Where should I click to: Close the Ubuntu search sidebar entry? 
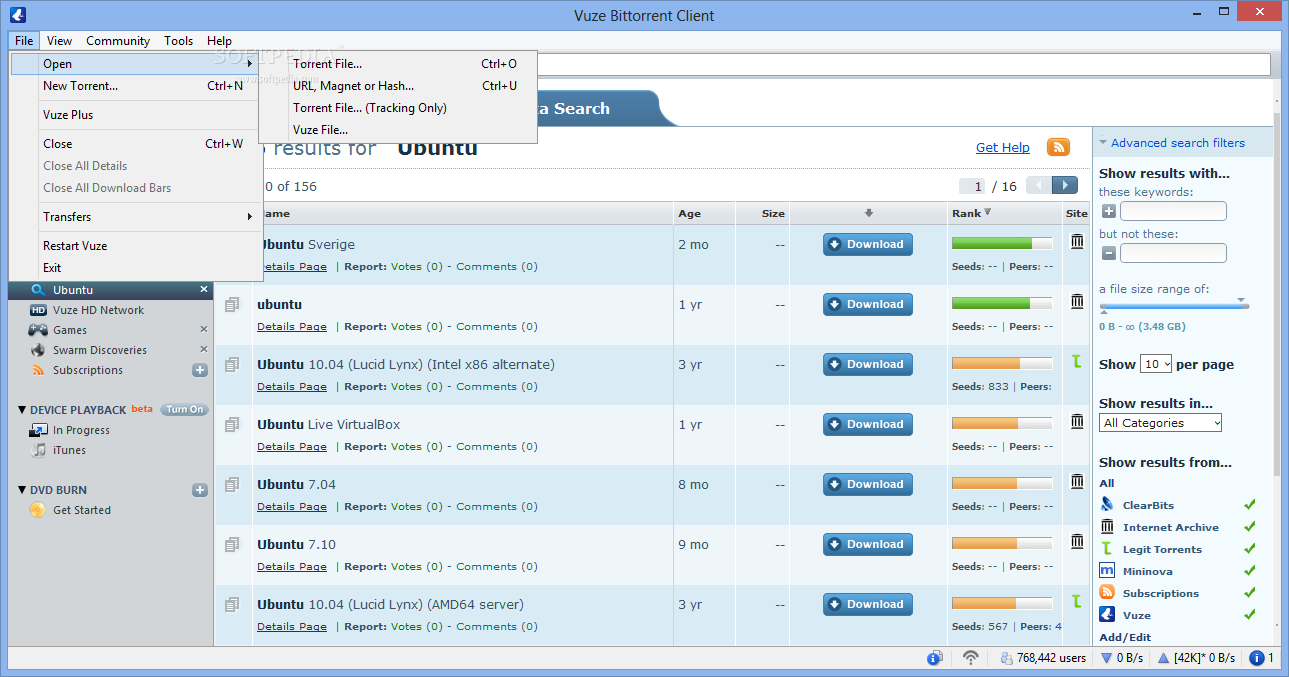point(204,290)
